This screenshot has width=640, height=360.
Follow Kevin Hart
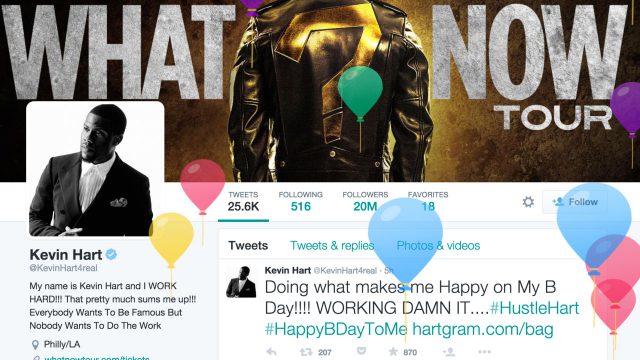(575, 202)
